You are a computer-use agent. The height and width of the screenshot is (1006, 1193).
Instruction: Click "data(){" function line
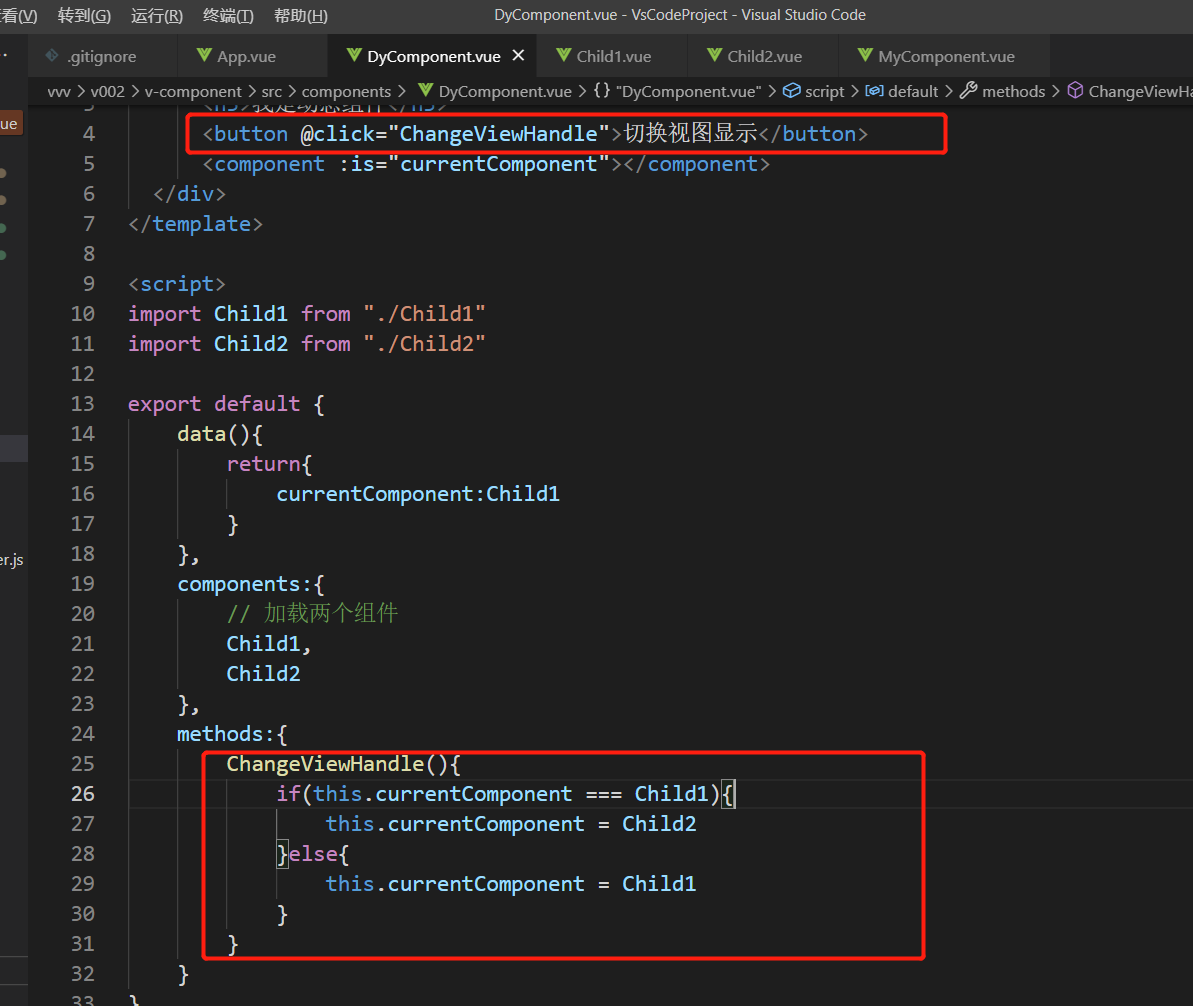pyautogui.click(x=220, y=434)
